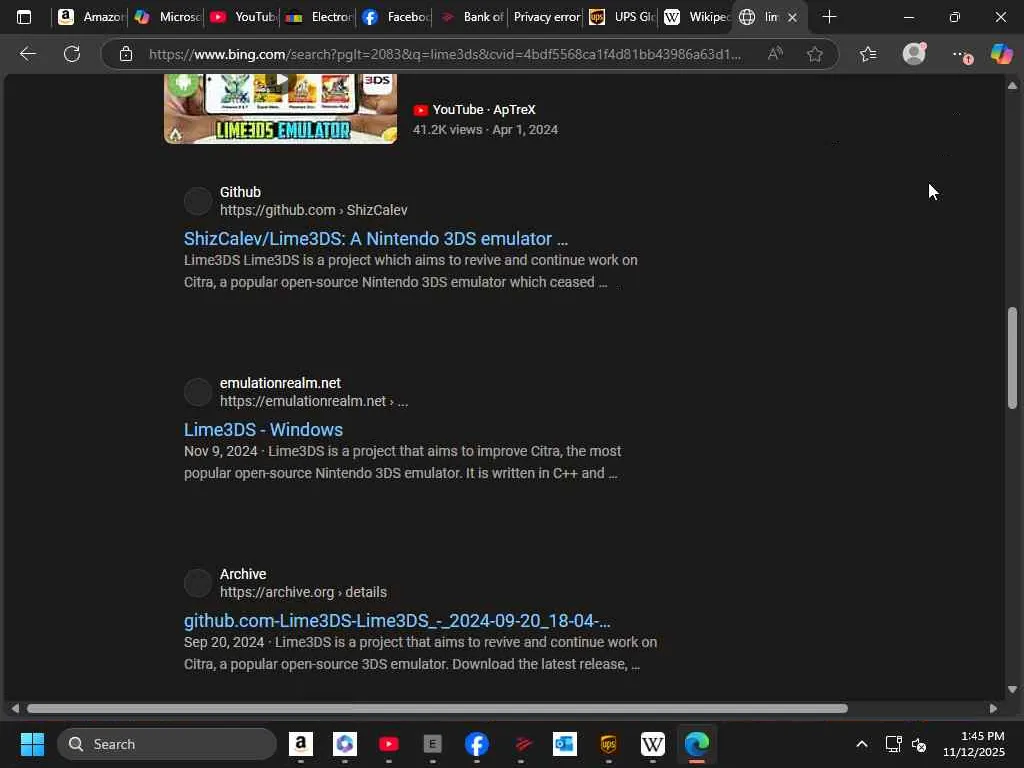The height and width of the screenshot is (768, 1024).
Task: Launch Copilot from the toolbar
Action: pyautogui.click(x=1001, y=54)
